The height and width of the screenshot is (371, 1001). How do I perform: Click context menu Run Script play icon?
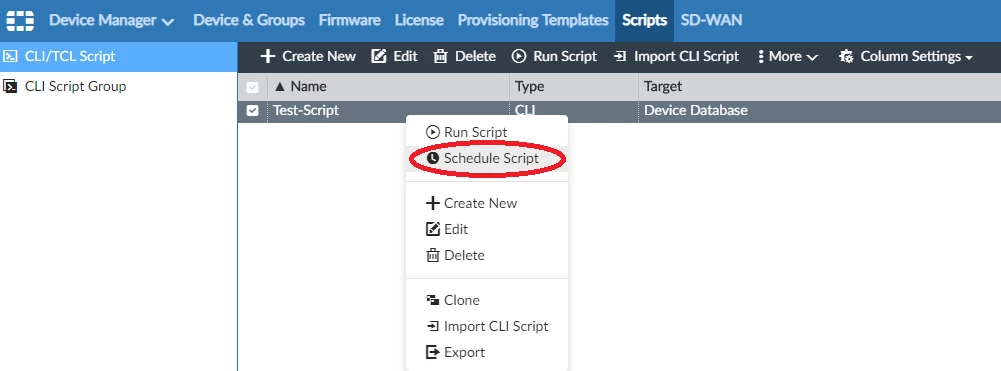[433, 132]
